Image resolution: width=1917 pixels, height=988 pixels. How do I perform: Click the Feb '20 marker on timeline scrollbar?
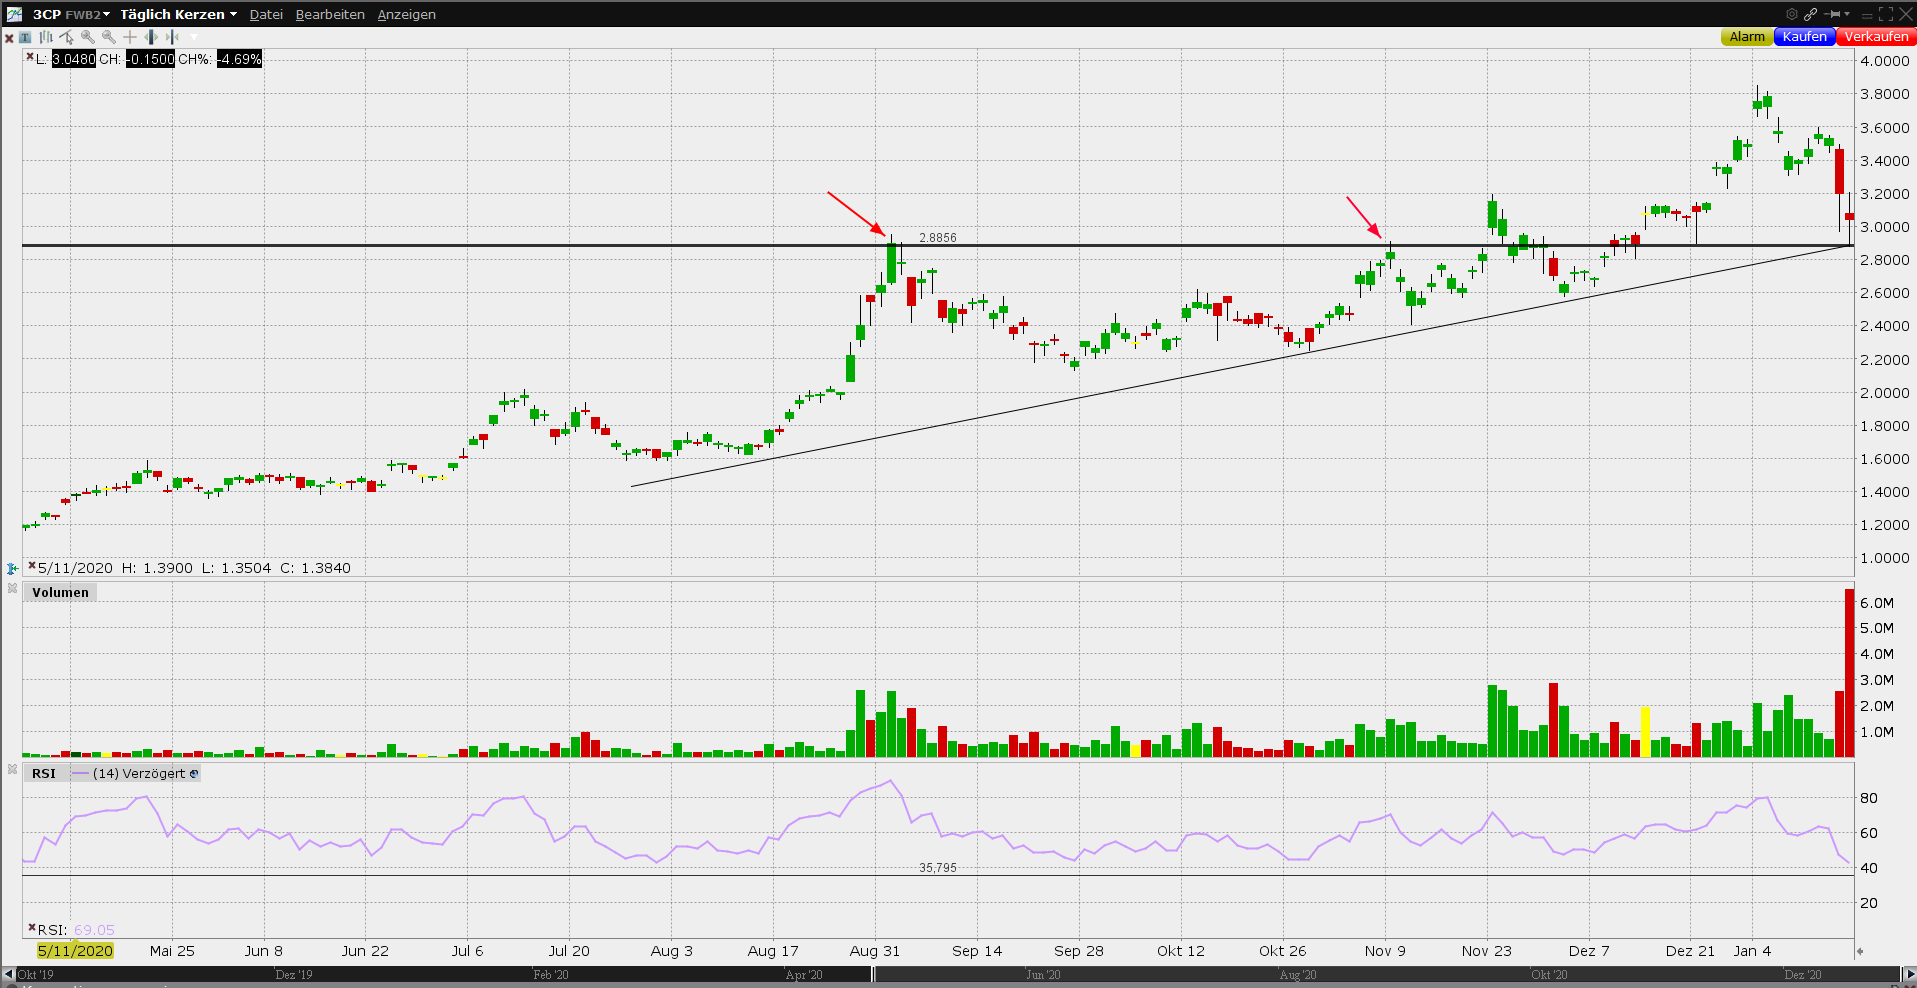tap(551, 975)
